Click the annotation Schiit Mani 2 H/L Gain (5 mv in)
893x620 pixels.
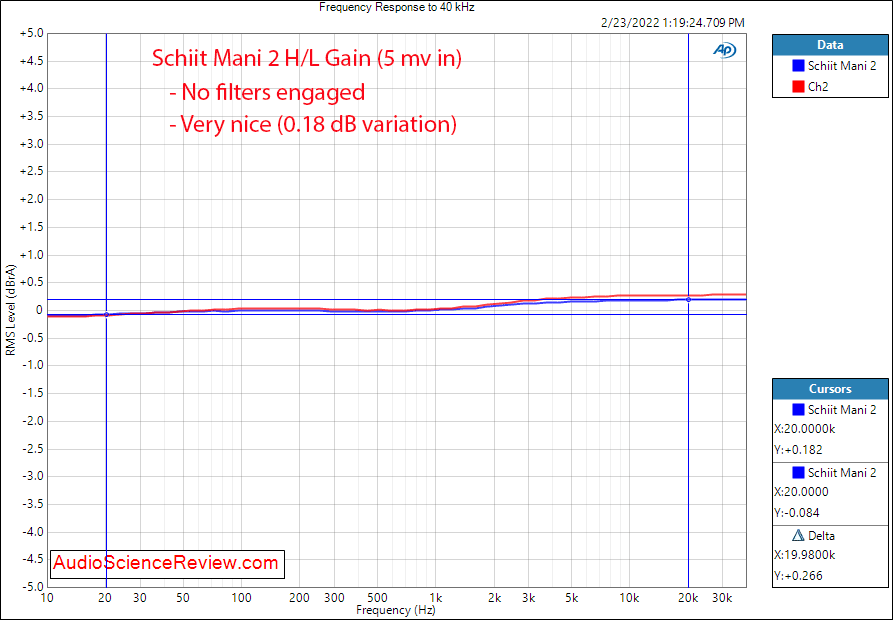click(x=307, y=58)
